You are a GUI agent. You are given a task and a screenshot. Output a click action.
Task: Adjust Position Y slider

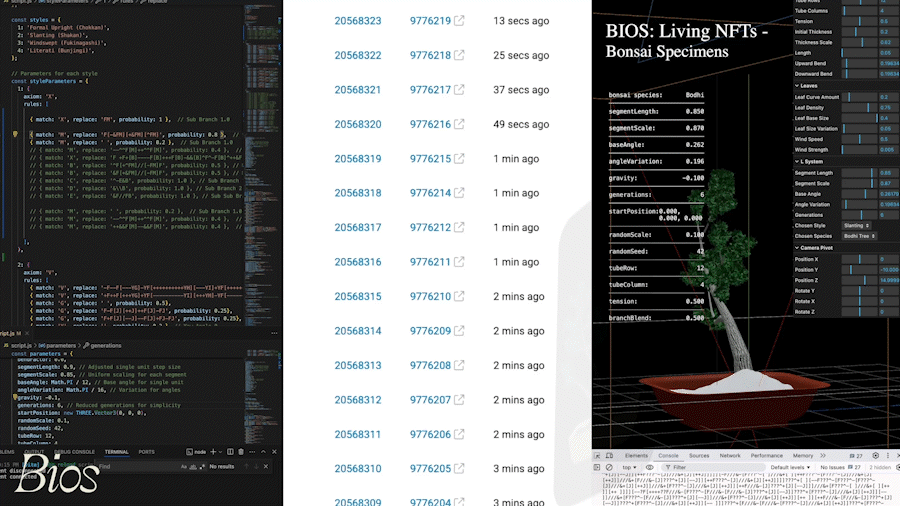coord(859,270)
